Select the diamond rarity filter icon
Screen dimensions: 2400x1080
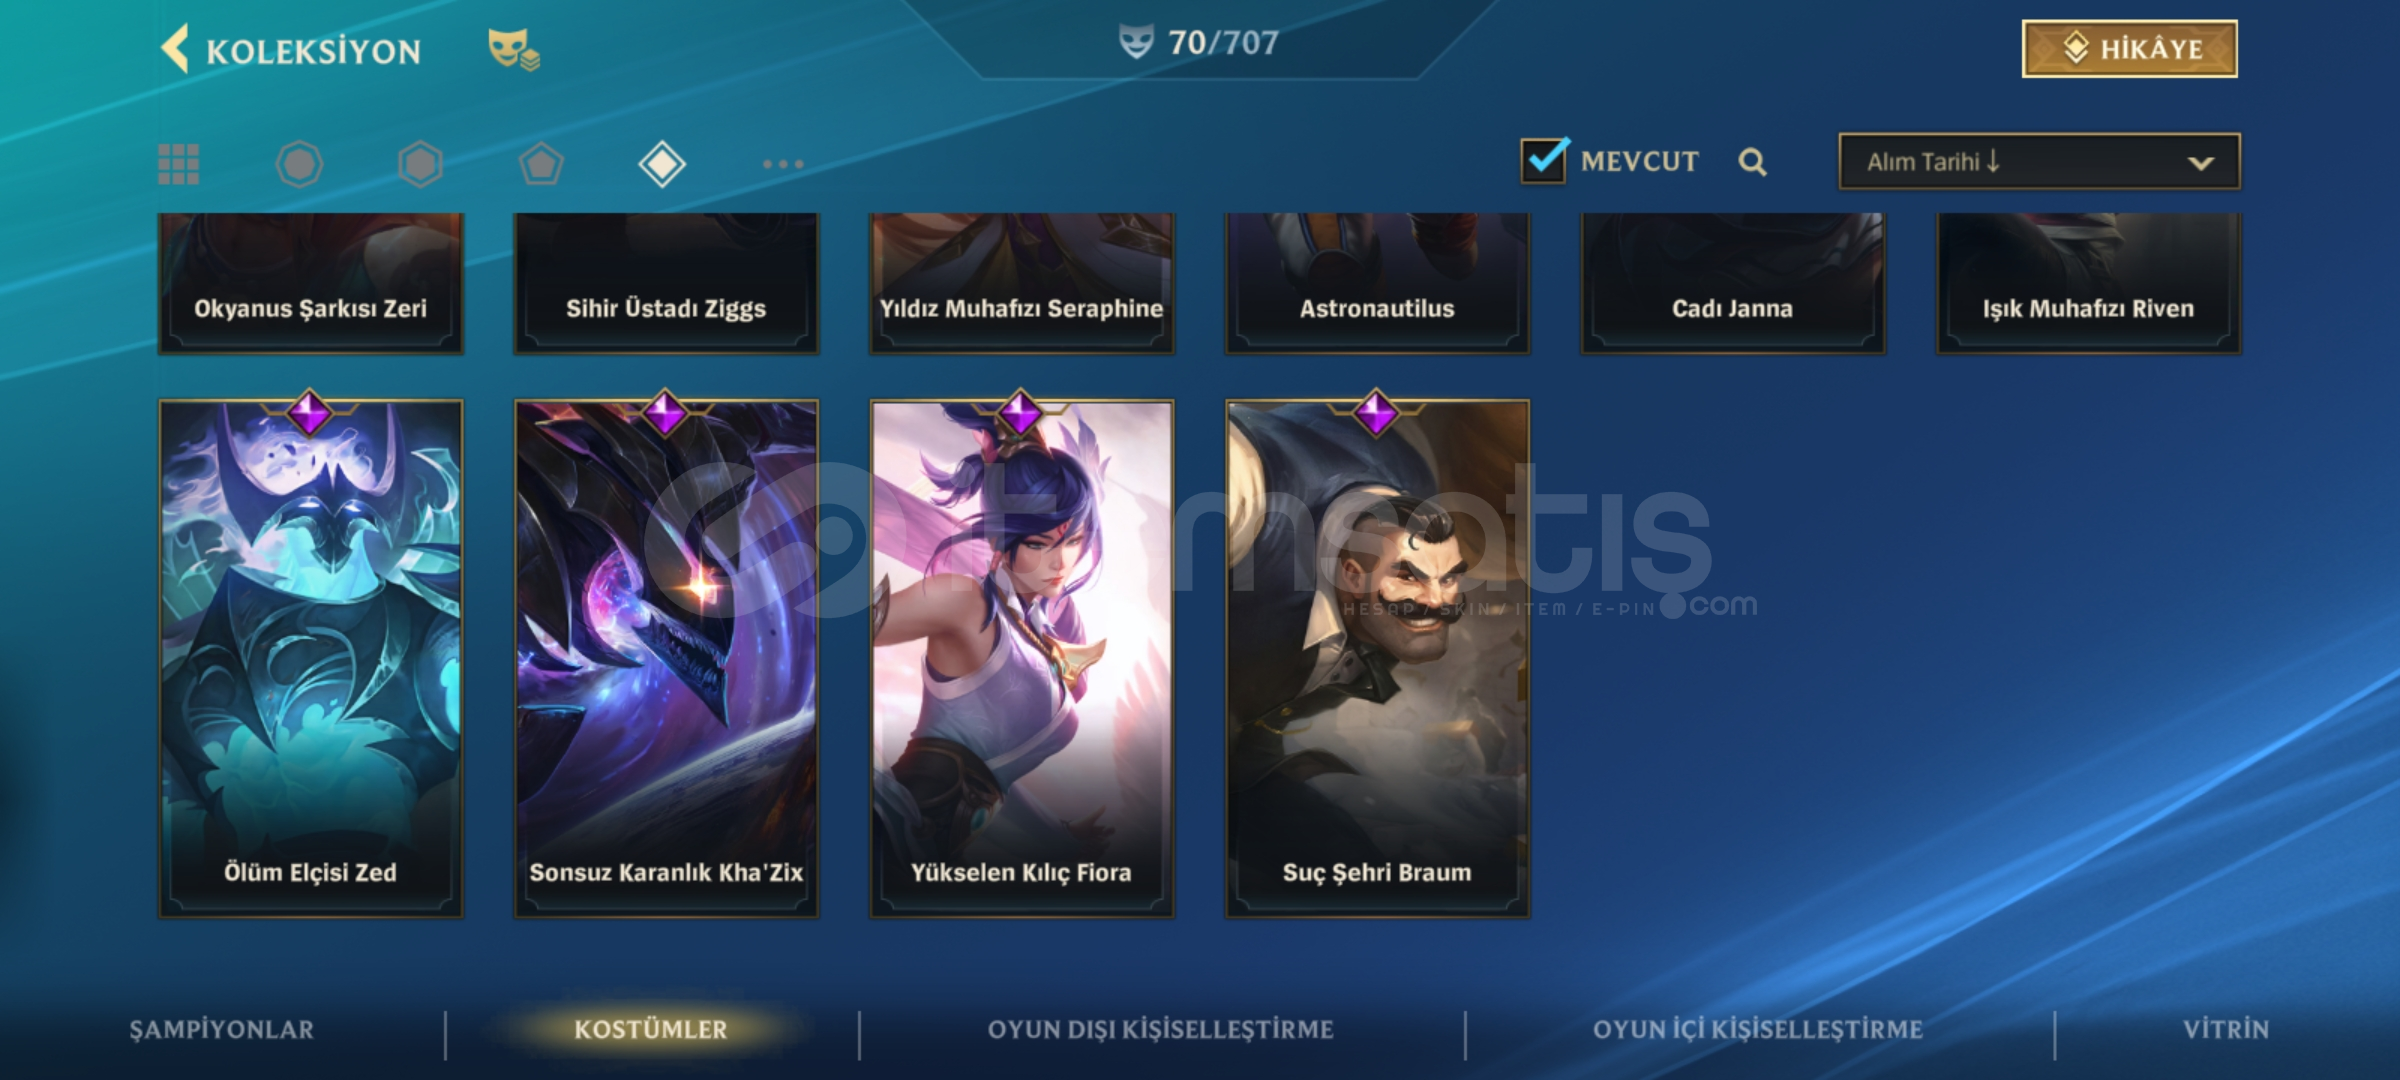tap(662, 164)
